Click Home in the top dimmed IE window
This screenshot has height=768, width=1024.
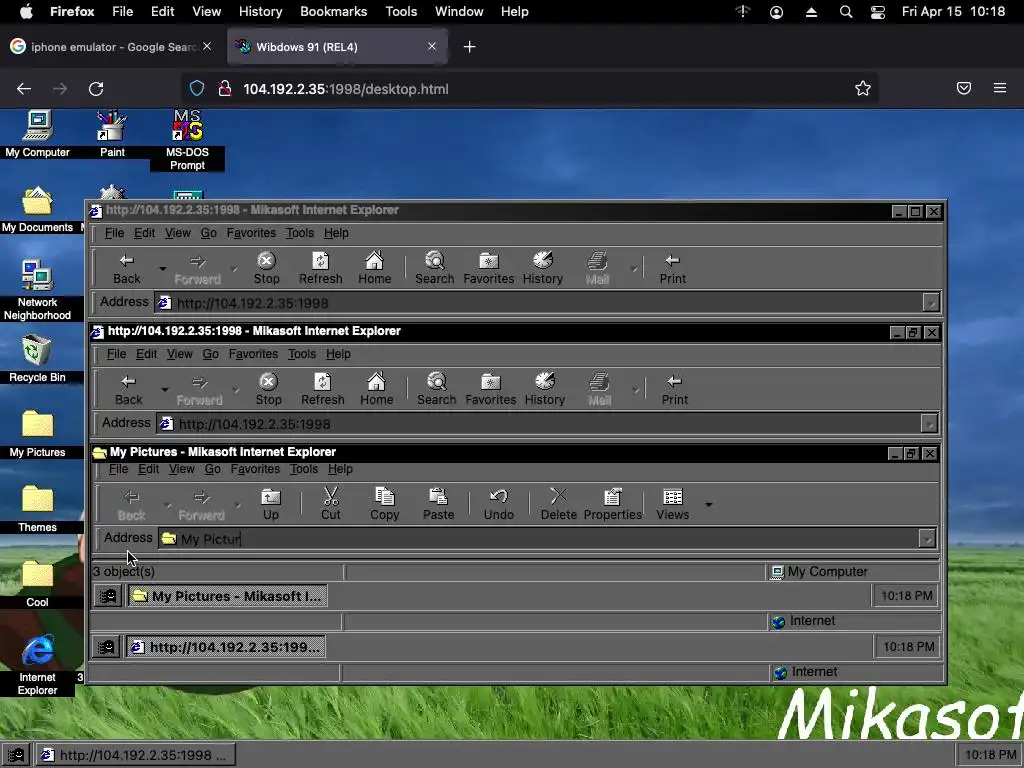click(x=374, y=268)
